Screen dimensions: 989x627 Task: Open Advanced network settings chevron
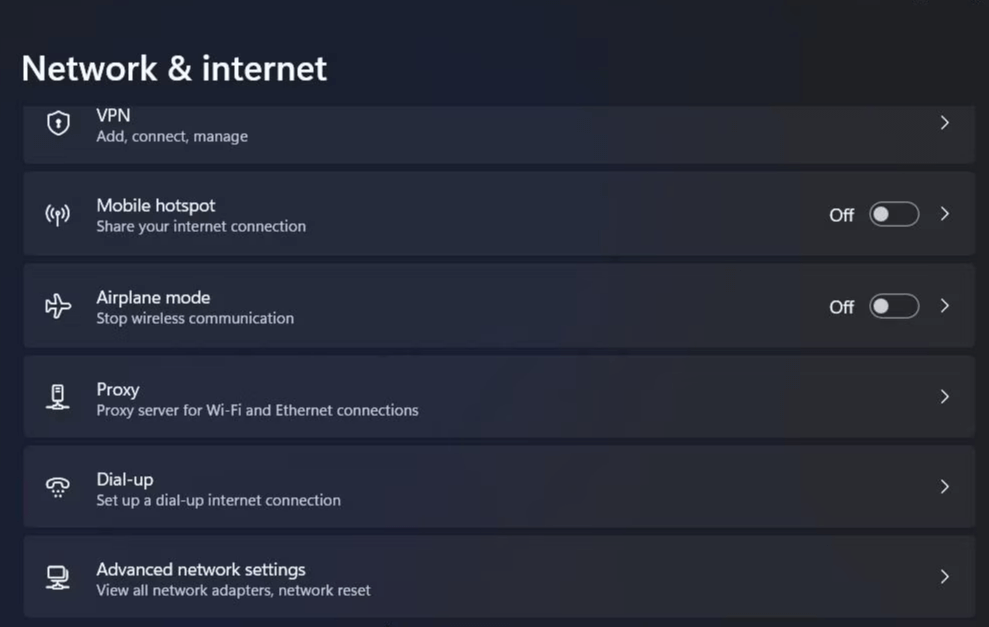[x=944, y=577]
